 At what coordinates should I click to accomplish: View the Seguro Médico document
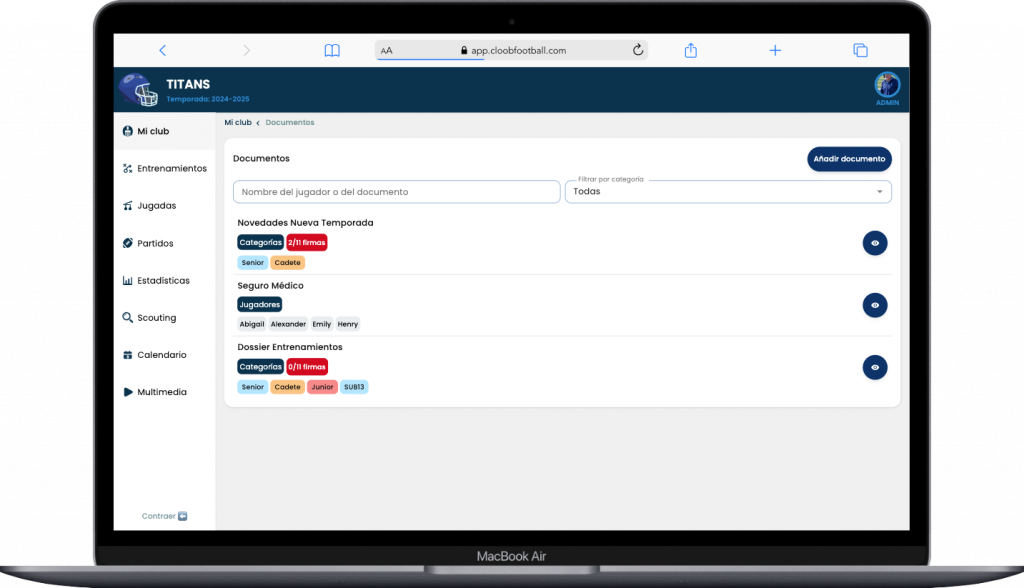pyautogui.click(x=875, y=305)
